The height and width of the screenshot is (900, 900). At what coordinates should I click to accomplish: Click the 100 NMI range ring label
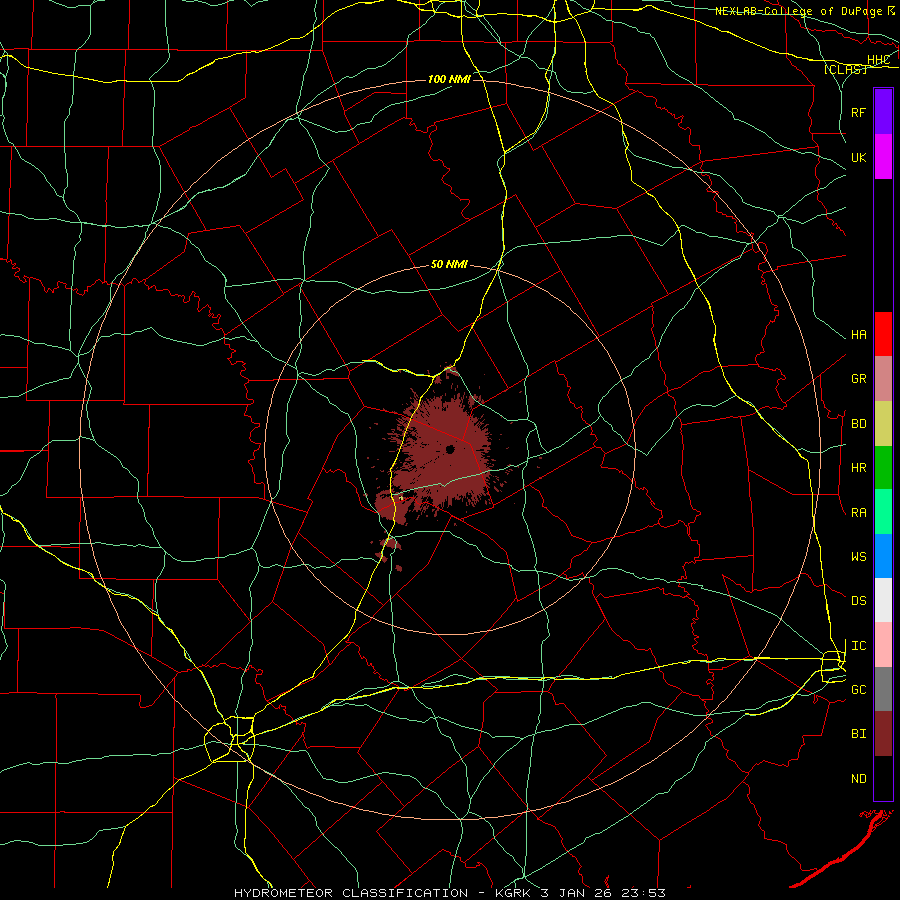click(x=449, y=79)
